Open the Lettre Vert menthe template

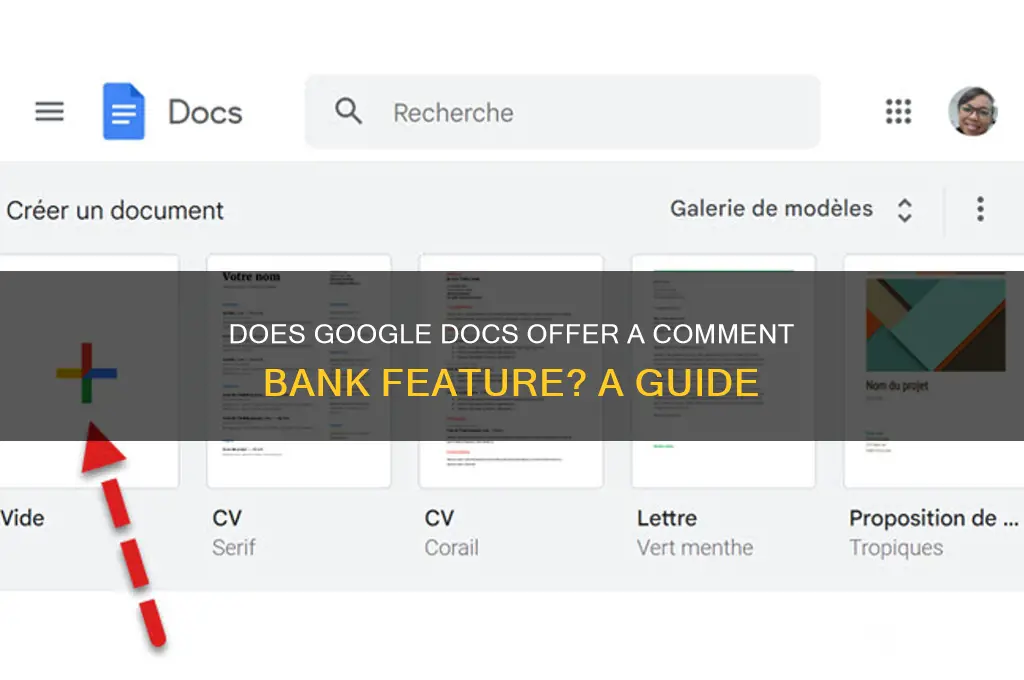[724, 371]
